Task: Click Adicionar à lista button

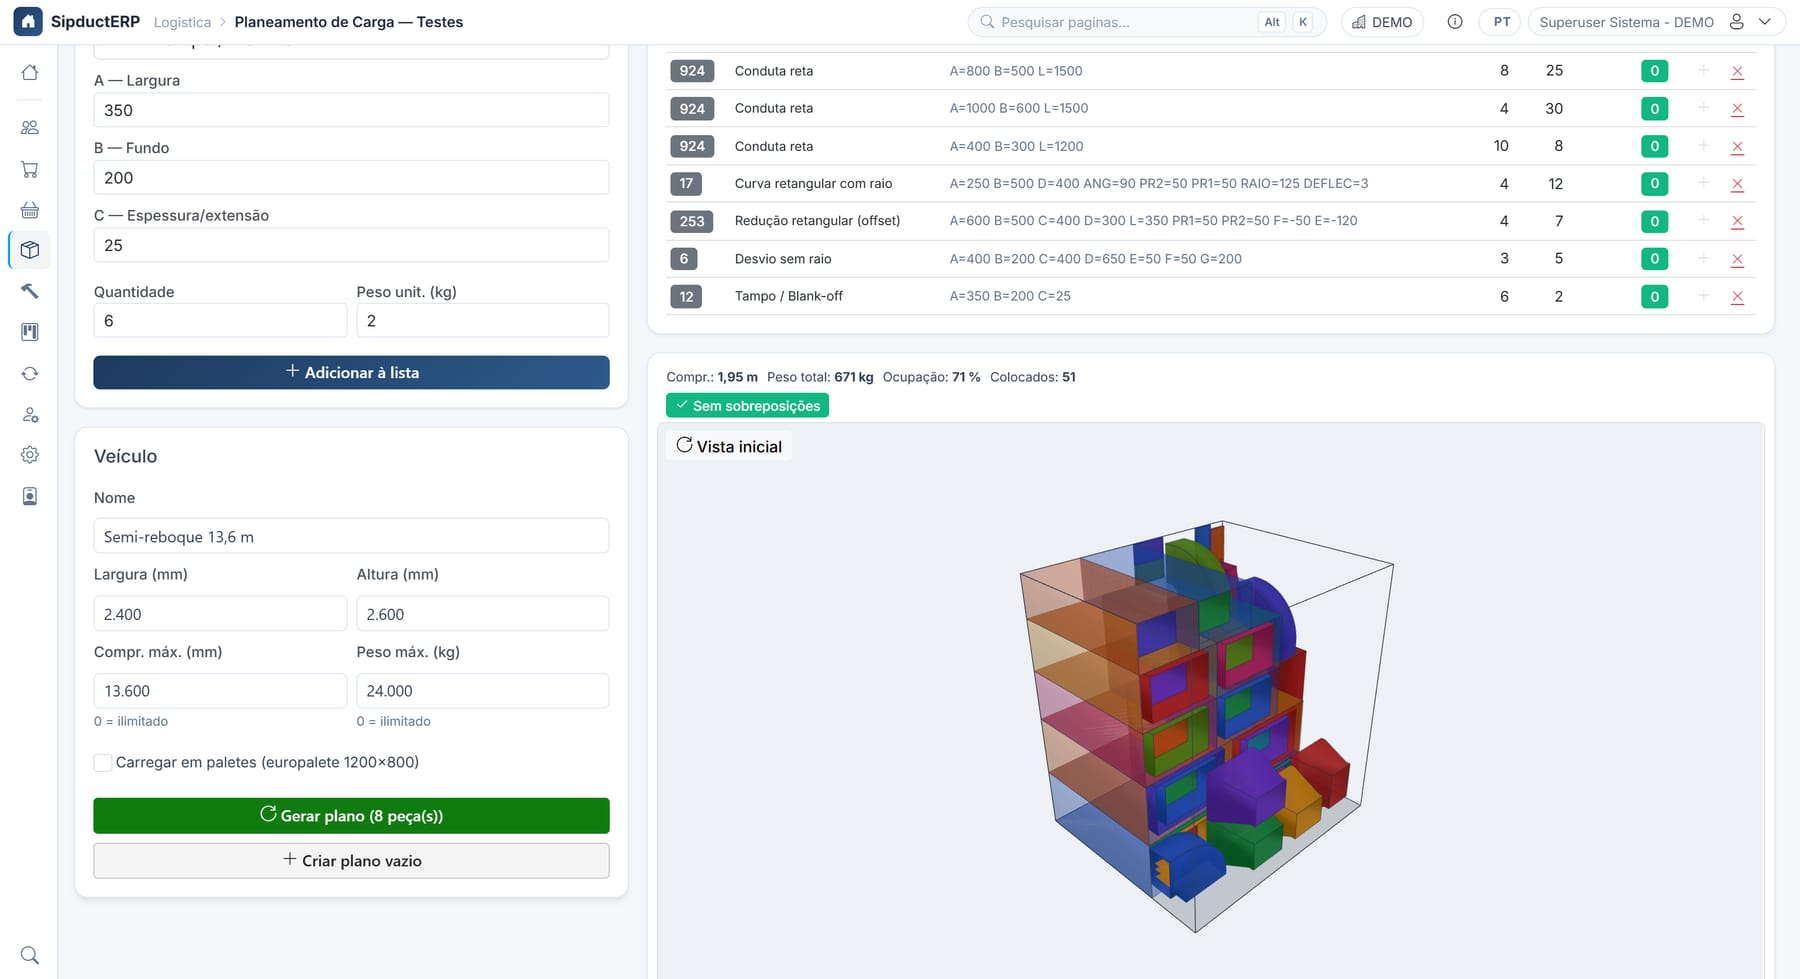Action: pyautogui.click(x=351, y=372)
